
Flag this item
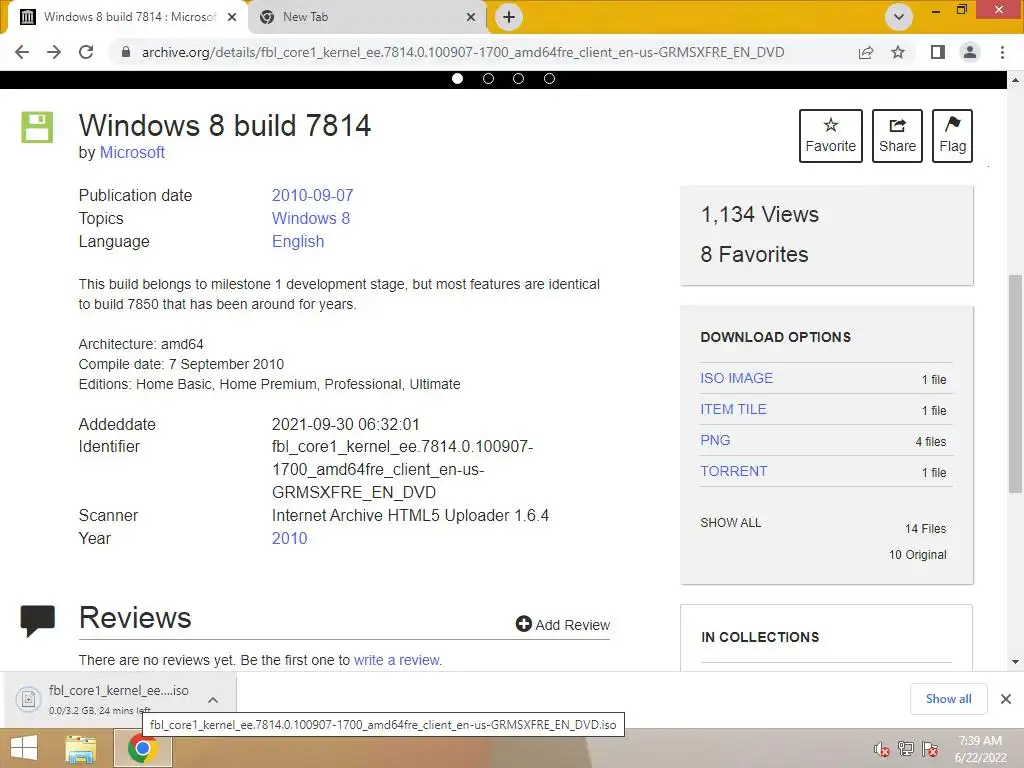(952, 136)
